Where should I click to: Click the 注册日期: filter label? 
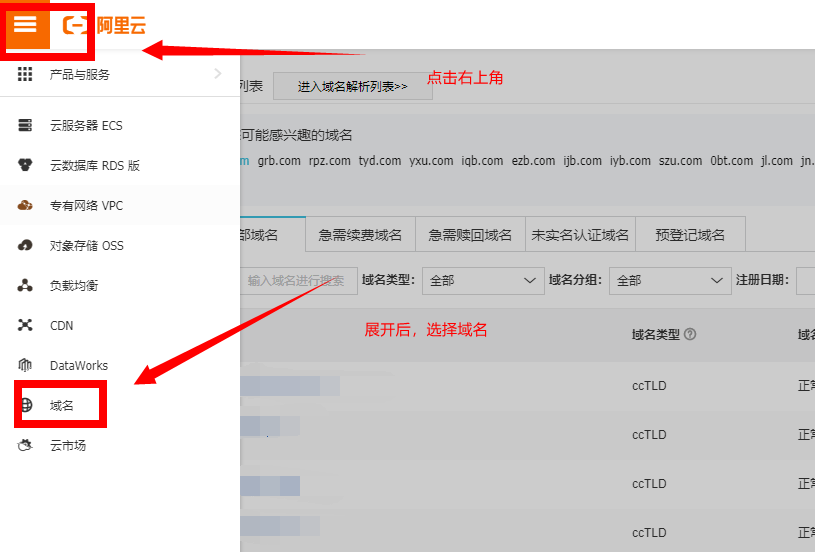click(x=763, y=280)
